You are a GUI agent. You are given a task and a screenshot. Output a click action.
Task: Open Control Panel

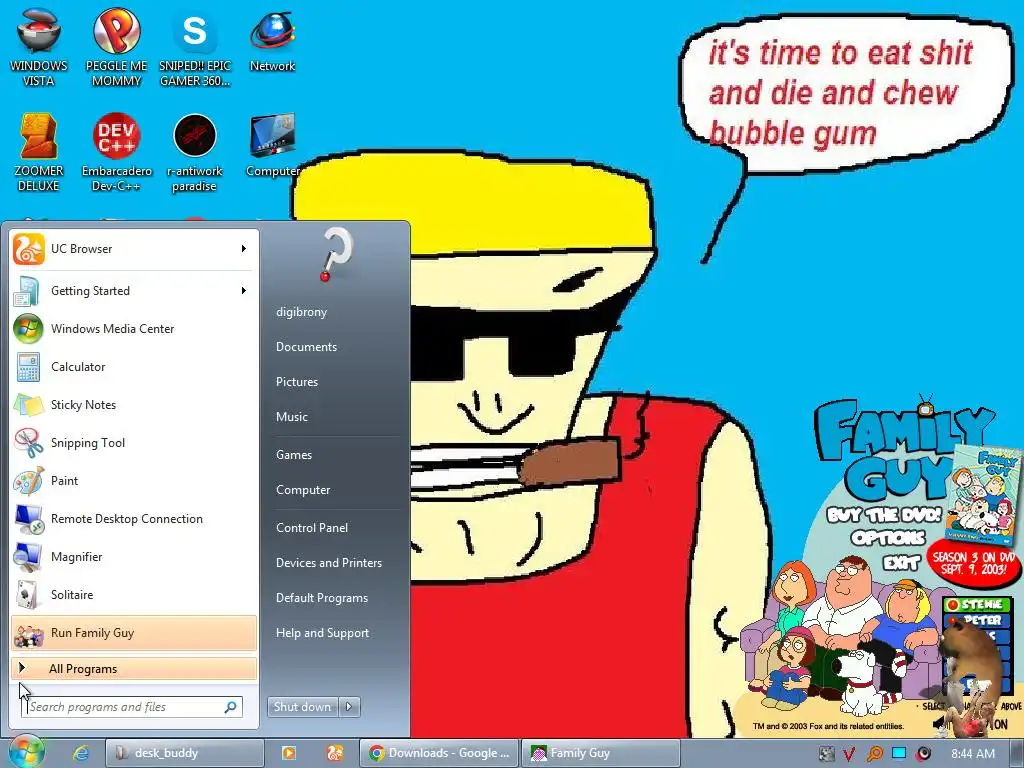[312, 528]
